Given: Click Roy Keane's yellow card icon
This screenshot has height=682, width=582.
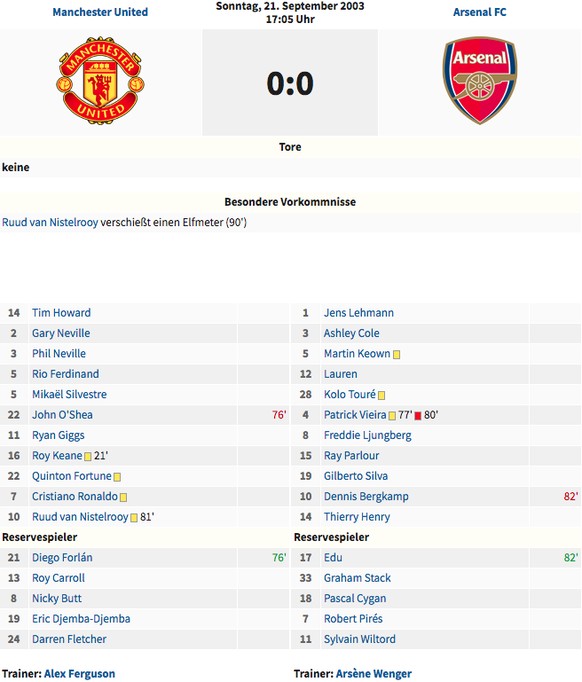Looking at the screenshot, I should pos(87,457).
